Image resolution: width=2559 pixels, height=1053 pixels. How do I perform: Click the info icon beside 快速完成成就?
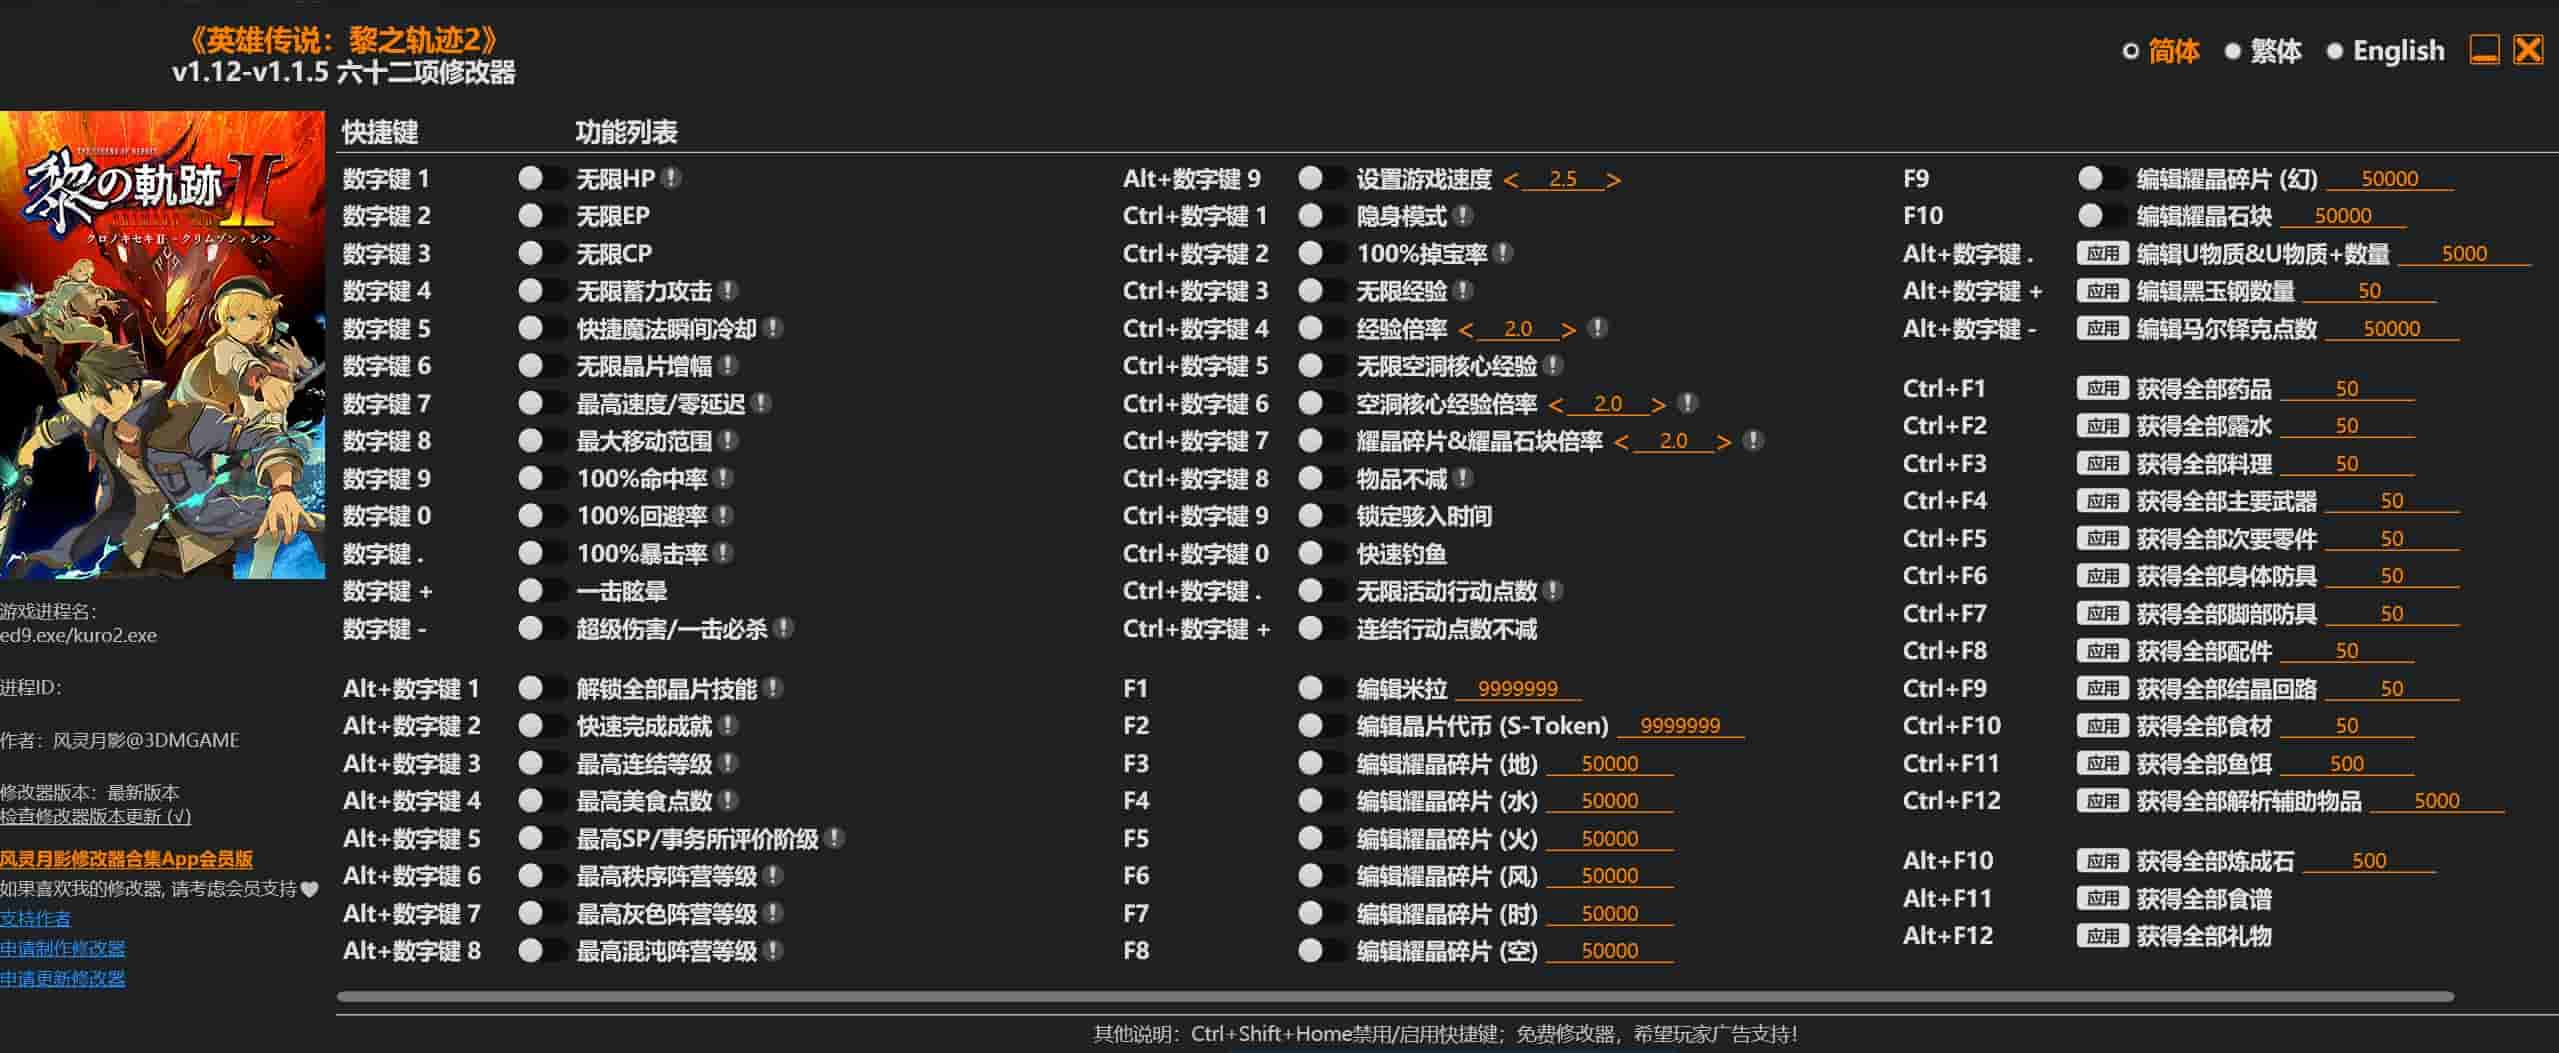coord(728,726)
